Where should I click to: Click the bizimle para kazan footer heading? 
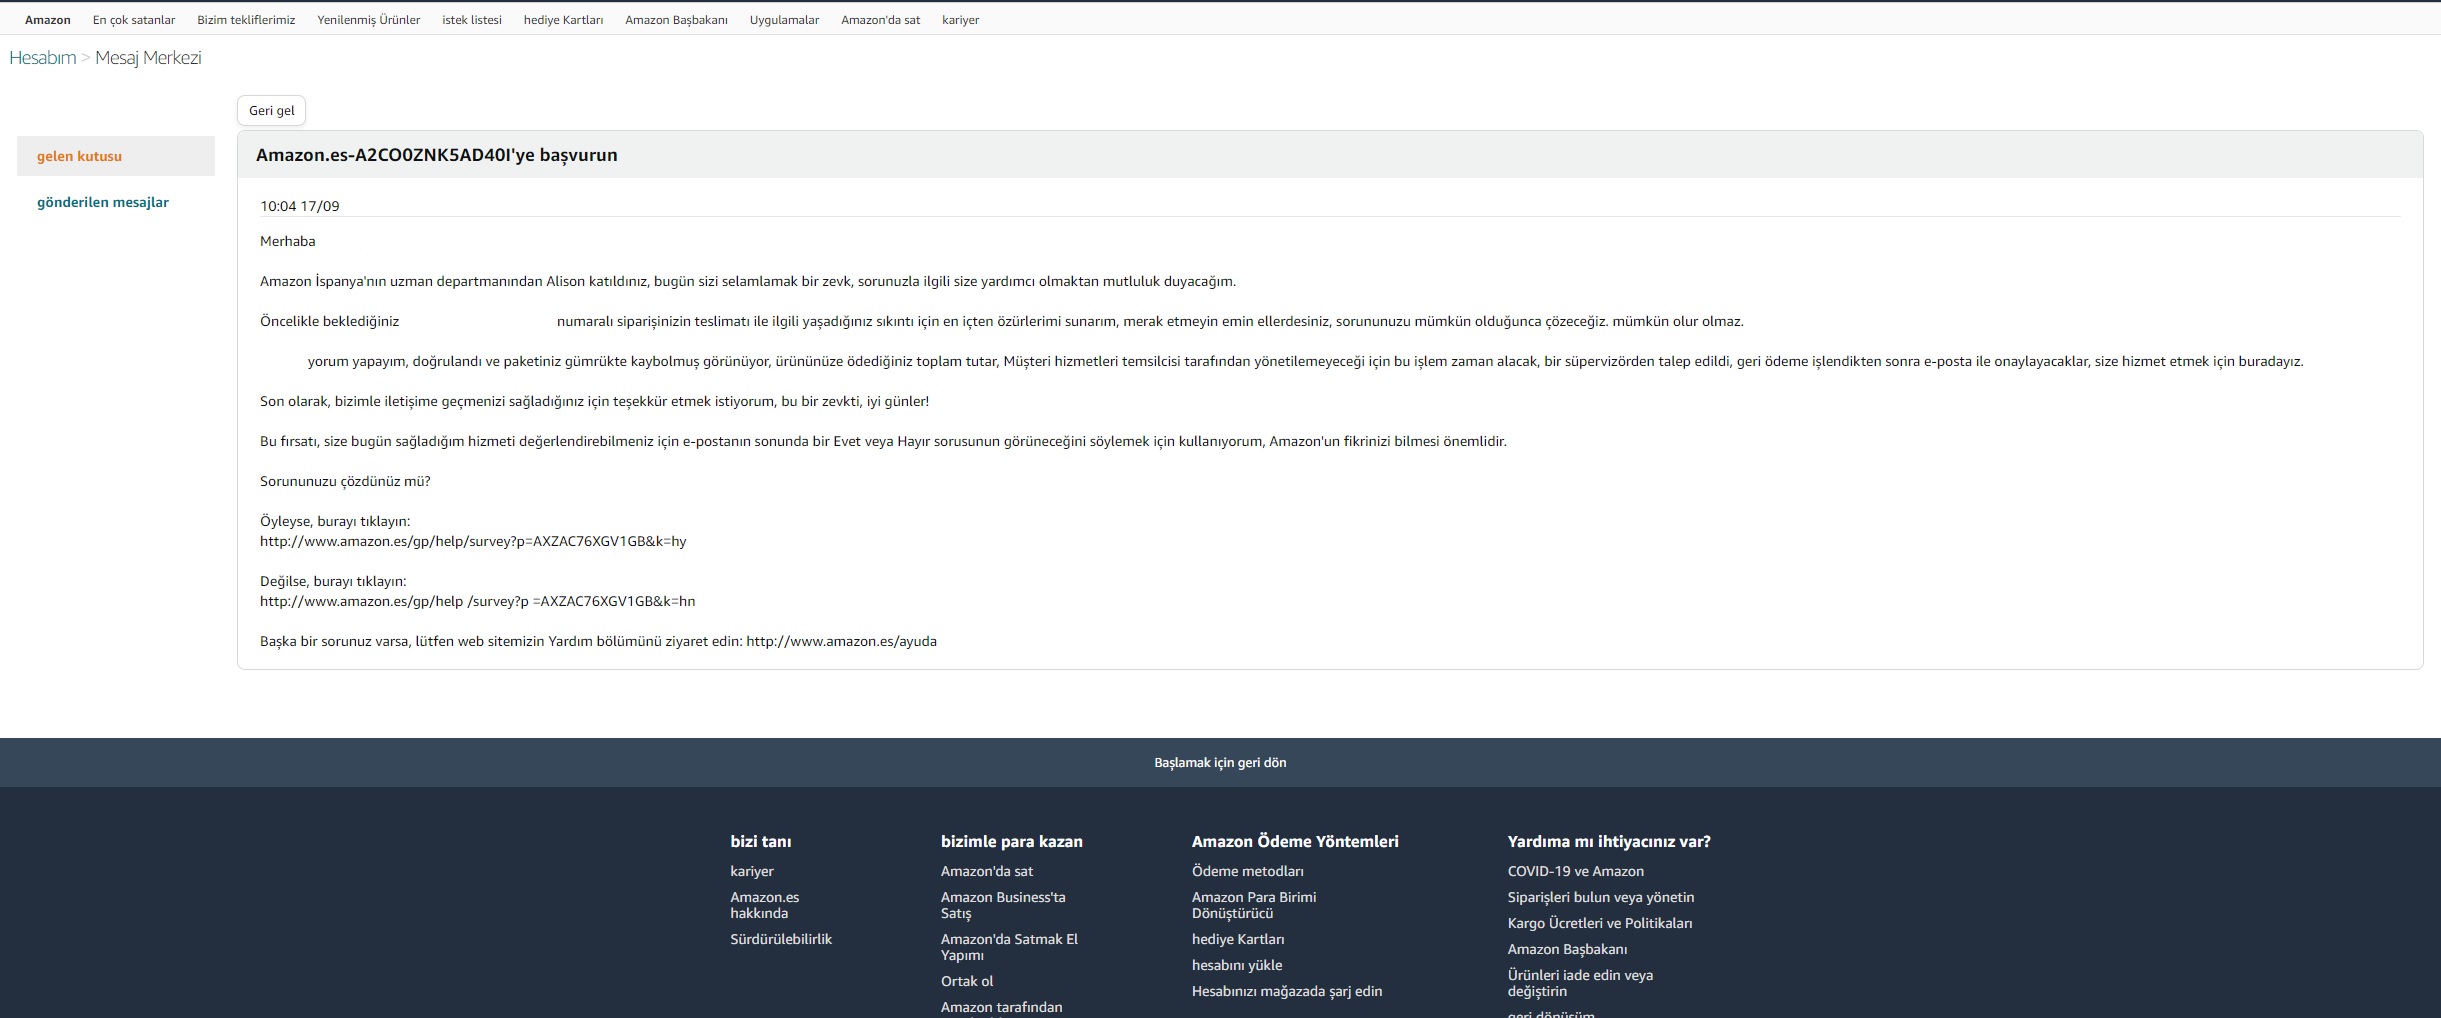pos(1012,842)
